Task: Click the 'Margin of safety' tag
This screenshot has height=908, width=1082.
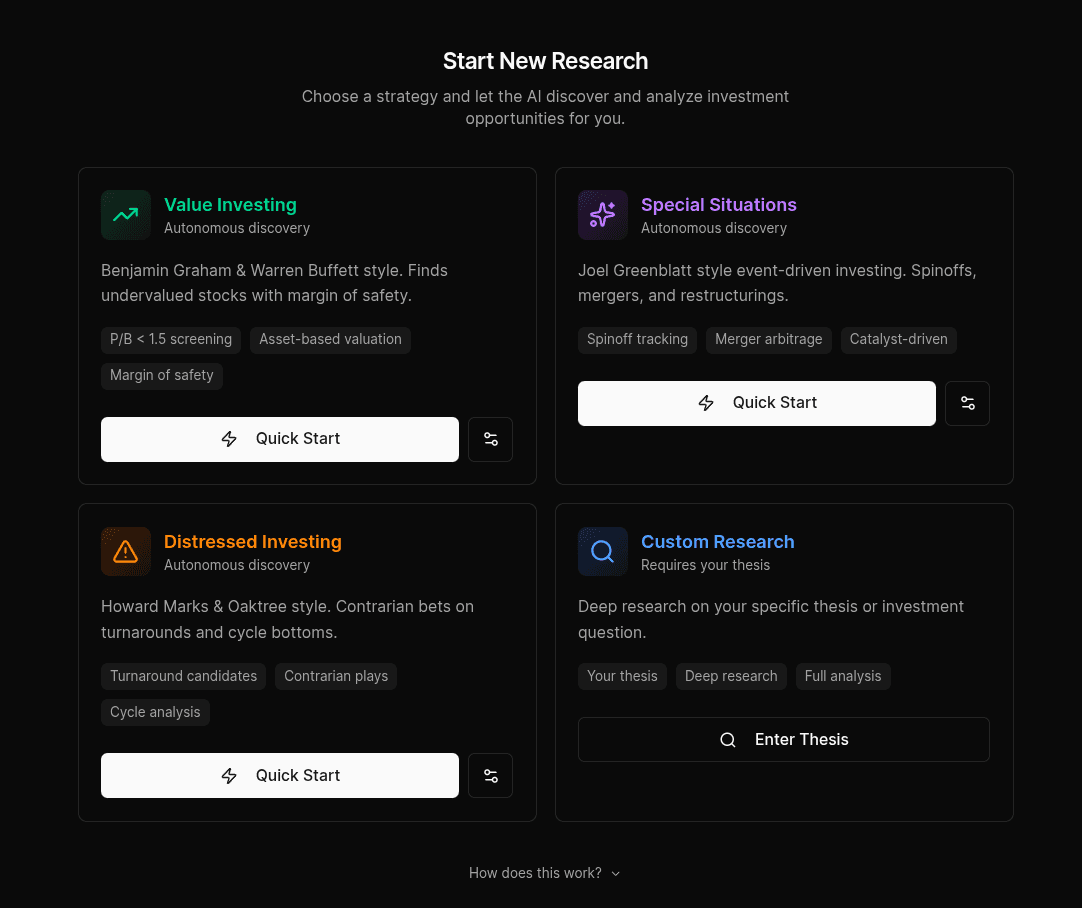Action: point(162,376)
